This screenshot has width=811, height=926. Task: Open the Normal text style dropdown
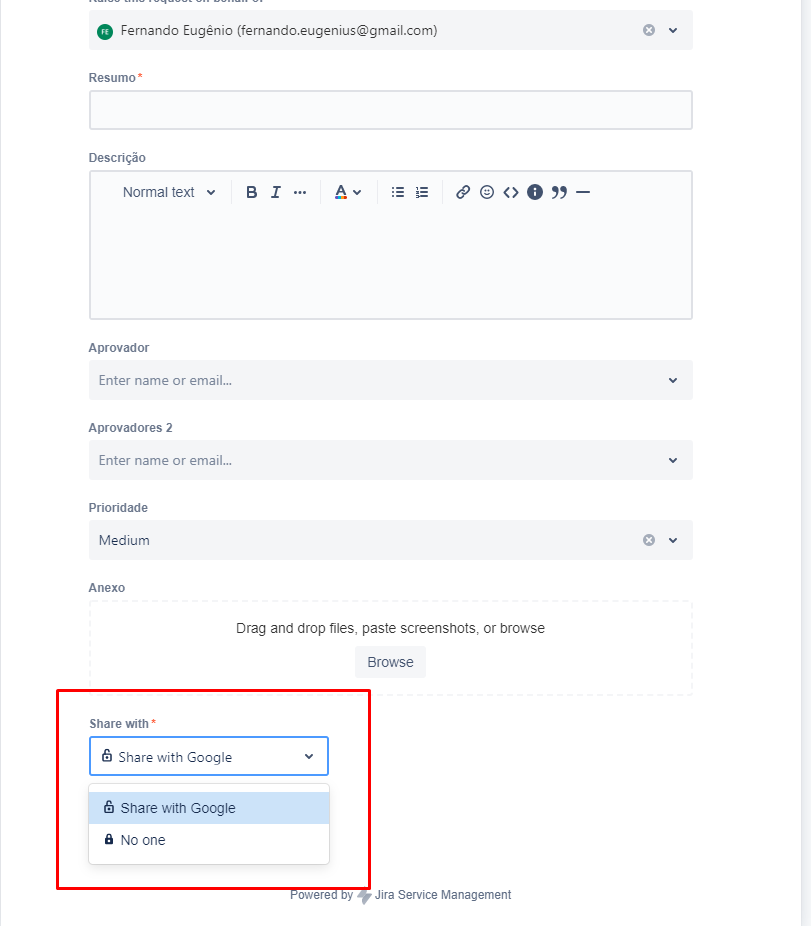pyautogui.click(x=168, y=192)
